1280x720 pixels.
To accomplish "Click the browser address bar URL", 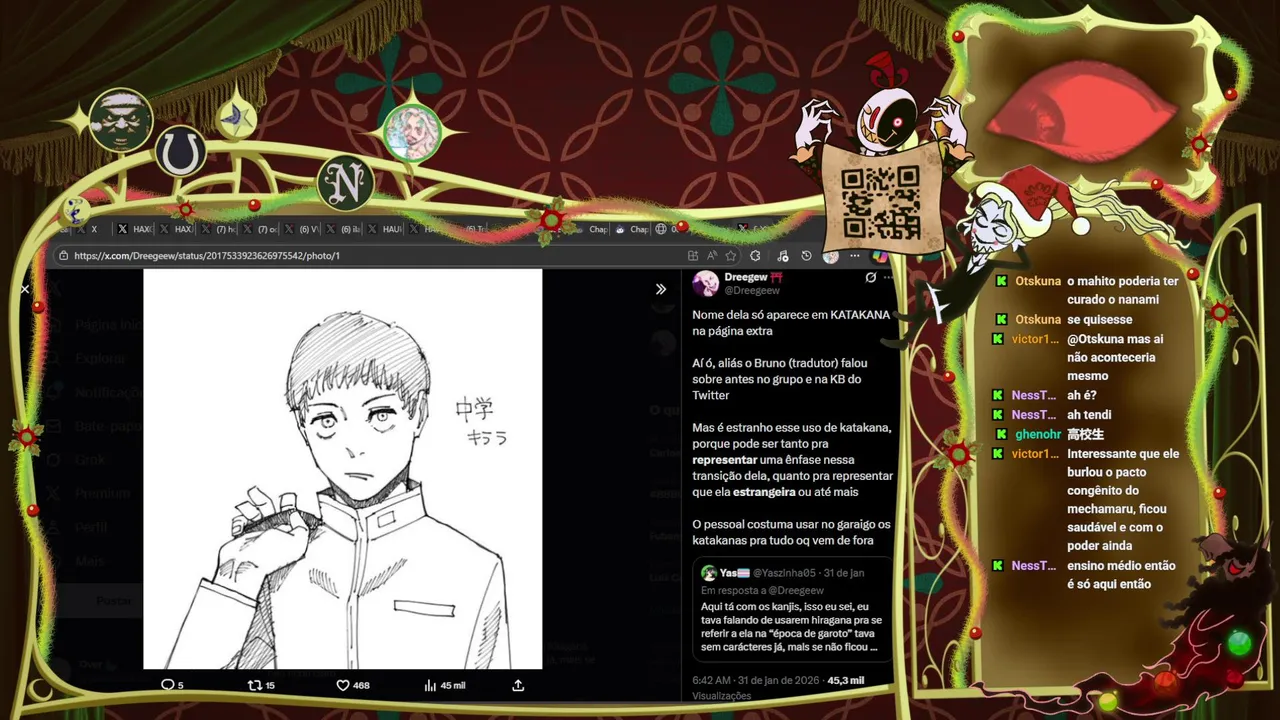I will click(x=207, y=255).
